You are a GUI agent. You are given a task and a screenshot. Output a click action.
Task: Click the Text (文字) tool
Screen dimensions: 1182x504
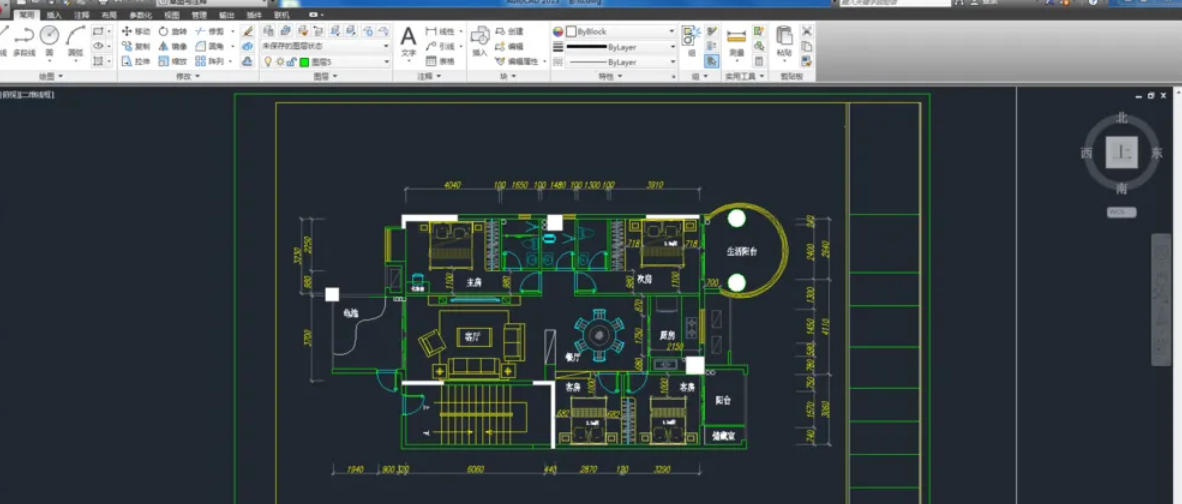point(408,40)
